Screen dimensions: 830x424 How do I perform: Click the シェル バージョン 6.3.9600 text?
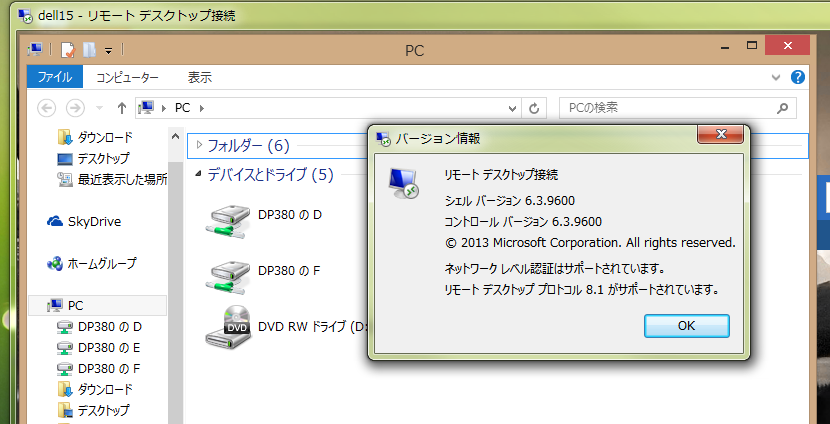(510, 201)
